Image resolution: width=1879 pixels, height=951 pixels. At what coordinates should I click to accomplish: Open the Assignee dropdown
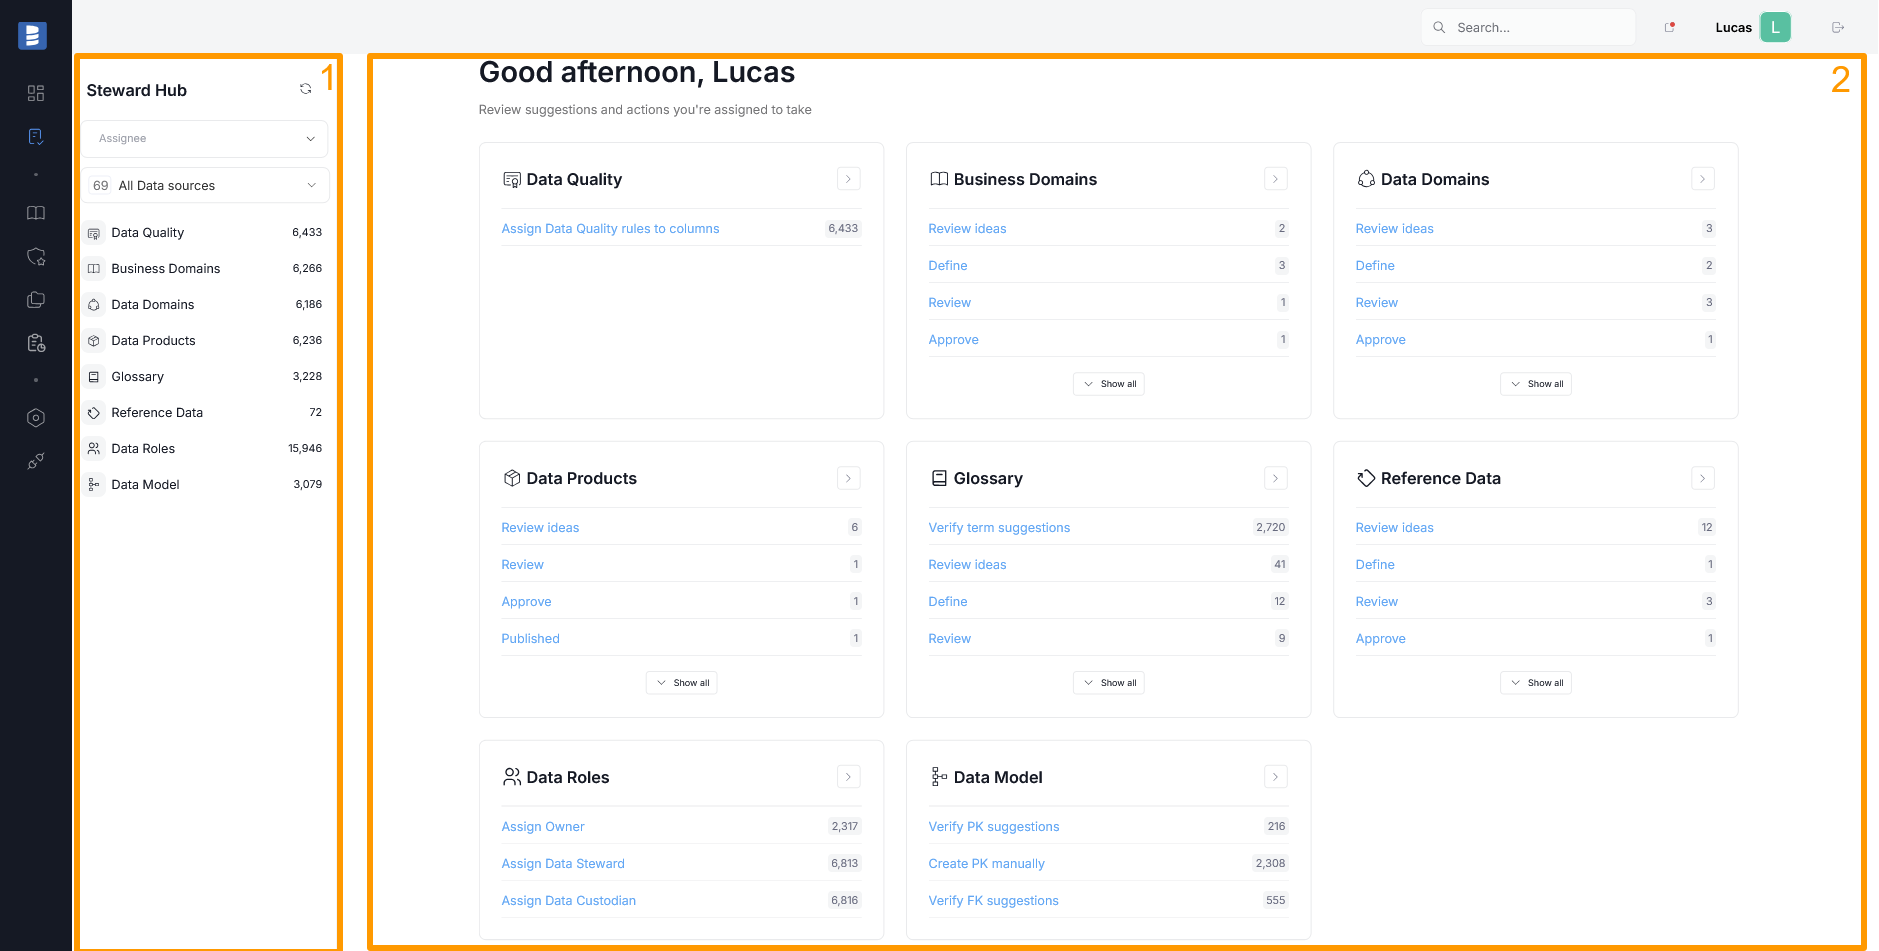pos(205,139)
